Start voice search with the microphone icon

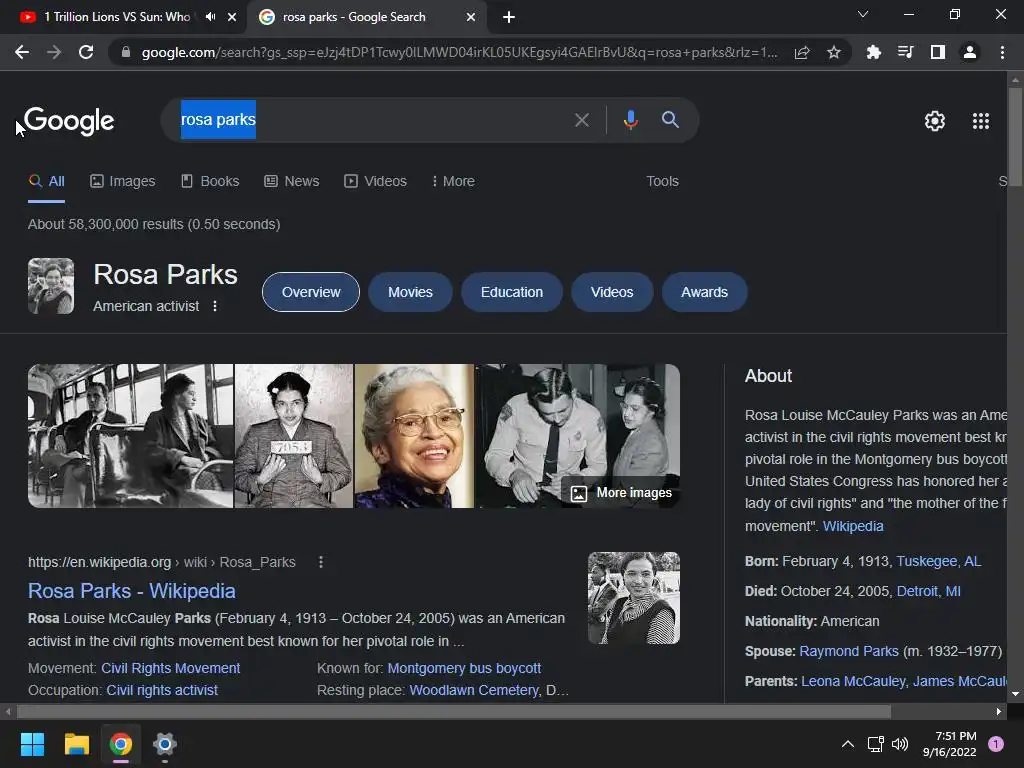click(x=630, y=120)
